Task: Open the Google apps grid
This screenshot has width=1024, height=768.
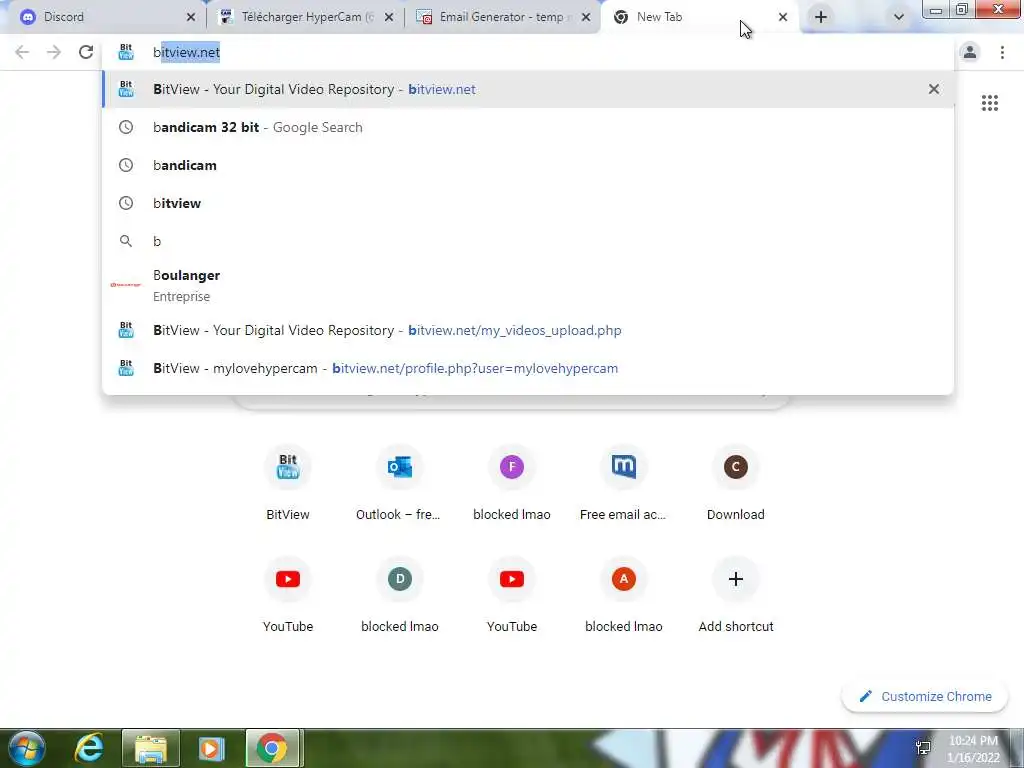Action: (x=989, y=103)
